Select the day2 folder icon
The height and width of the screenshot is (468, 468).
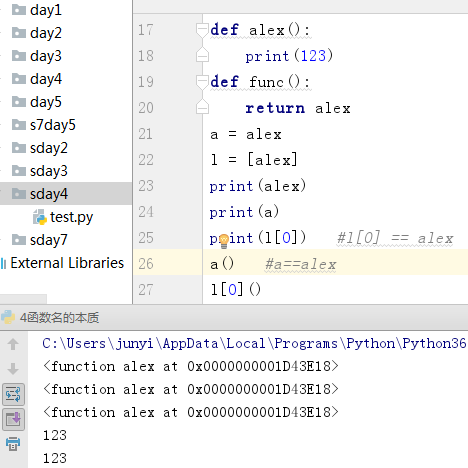click(x=19, y=33)
